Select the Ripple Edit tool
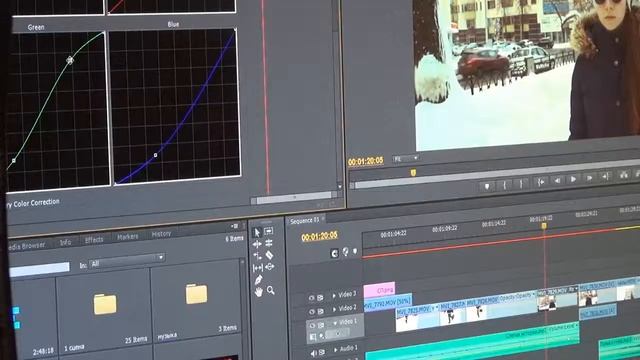The width and height of the screenshot is (640, 360). point(257,244)
